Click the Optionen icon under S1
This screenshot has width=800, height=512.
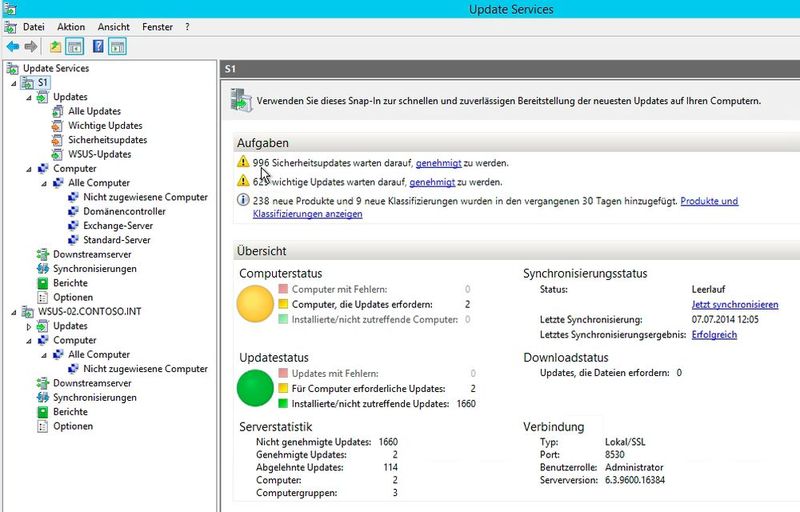[x=43, y=297]
